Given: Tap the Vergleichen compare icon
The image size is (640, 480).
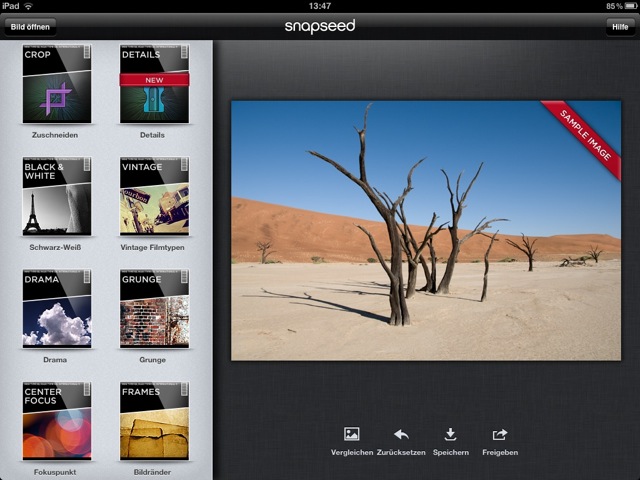Looking at the screenshot, I should click(x=351, y=434).
